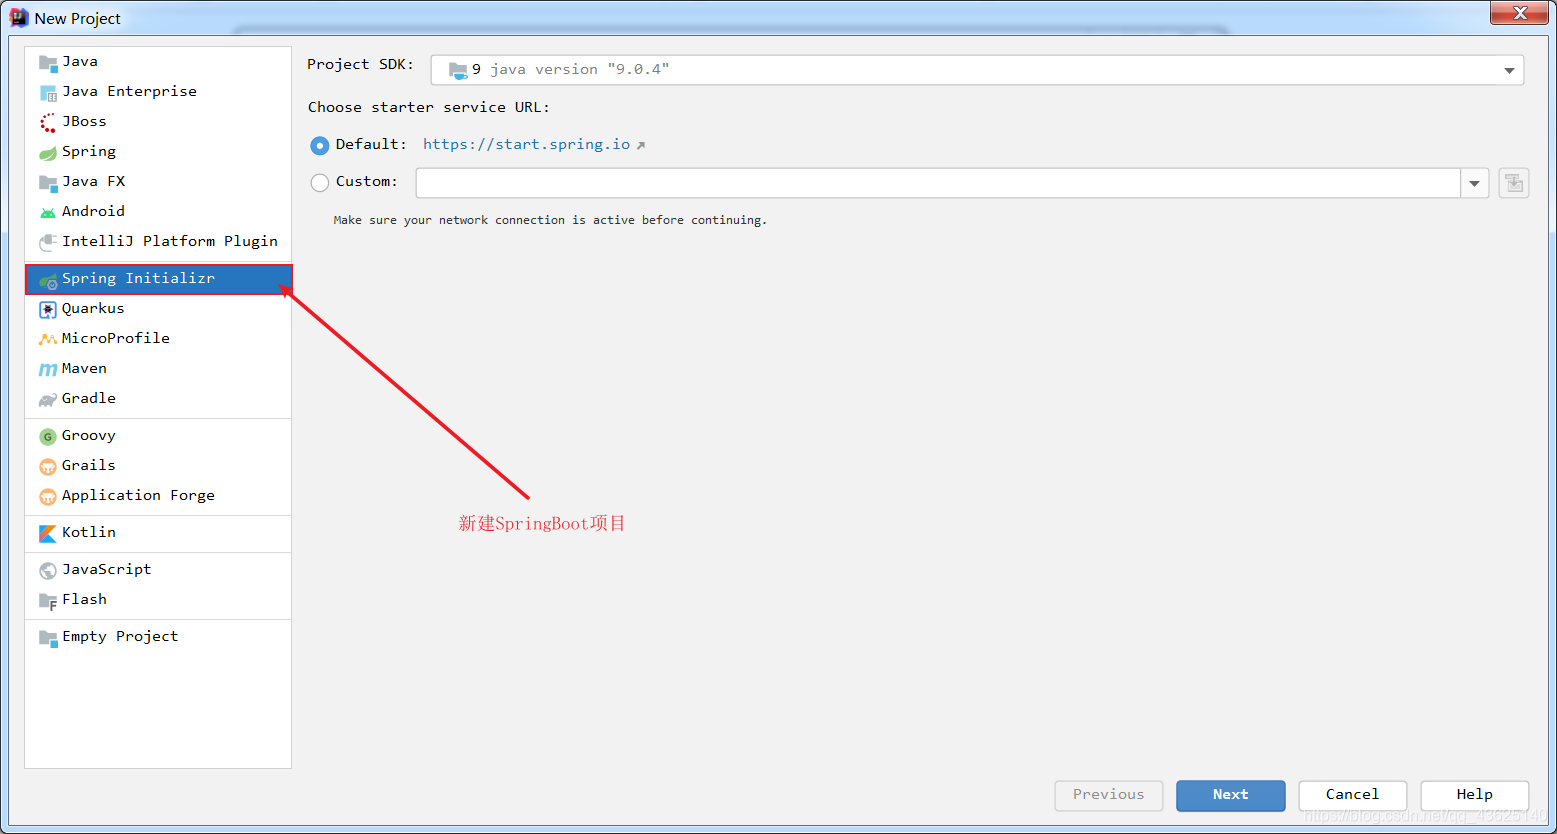Select Android in project list
This screenshot has height=834, width=1557.
[158, 212]
